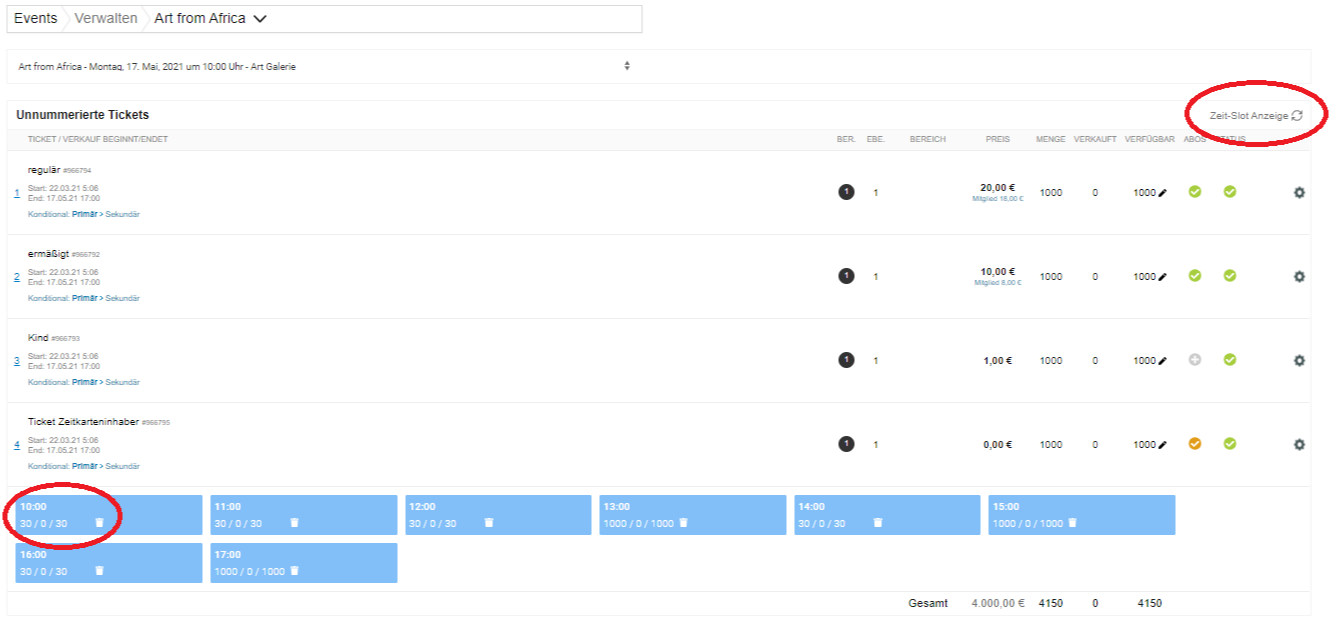The image size is (1333, 644).
Task: Edit available quantity pencil for ermäßigt ticket
Action: pyautogui.click(x=1162, y=277)
